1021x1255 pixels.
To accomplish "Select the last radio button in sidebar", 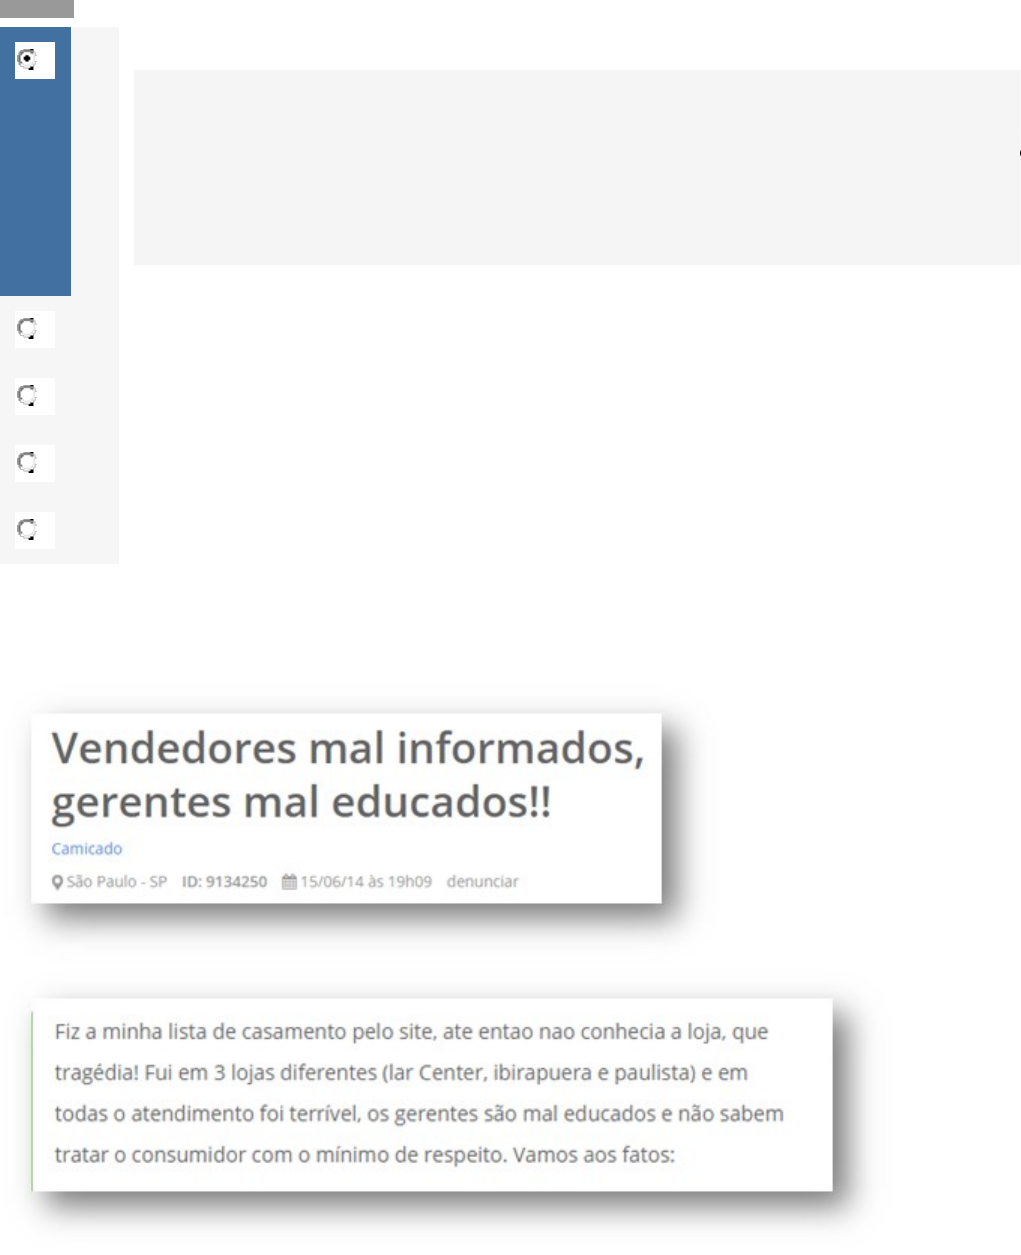I will pos(28,529).
